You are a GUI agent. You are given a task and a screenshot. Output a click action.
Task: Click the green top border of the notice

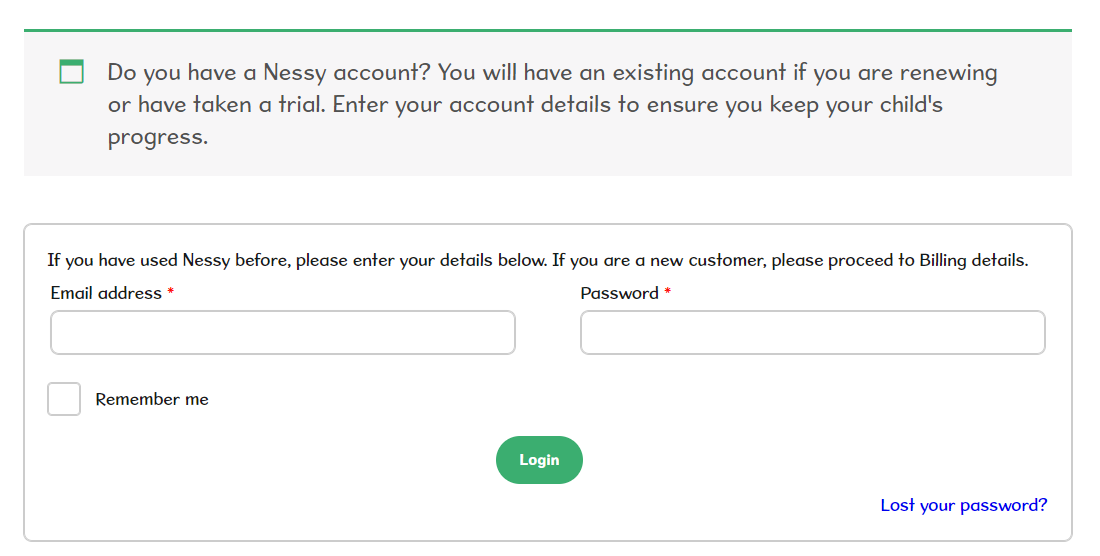tap(548, 31)
